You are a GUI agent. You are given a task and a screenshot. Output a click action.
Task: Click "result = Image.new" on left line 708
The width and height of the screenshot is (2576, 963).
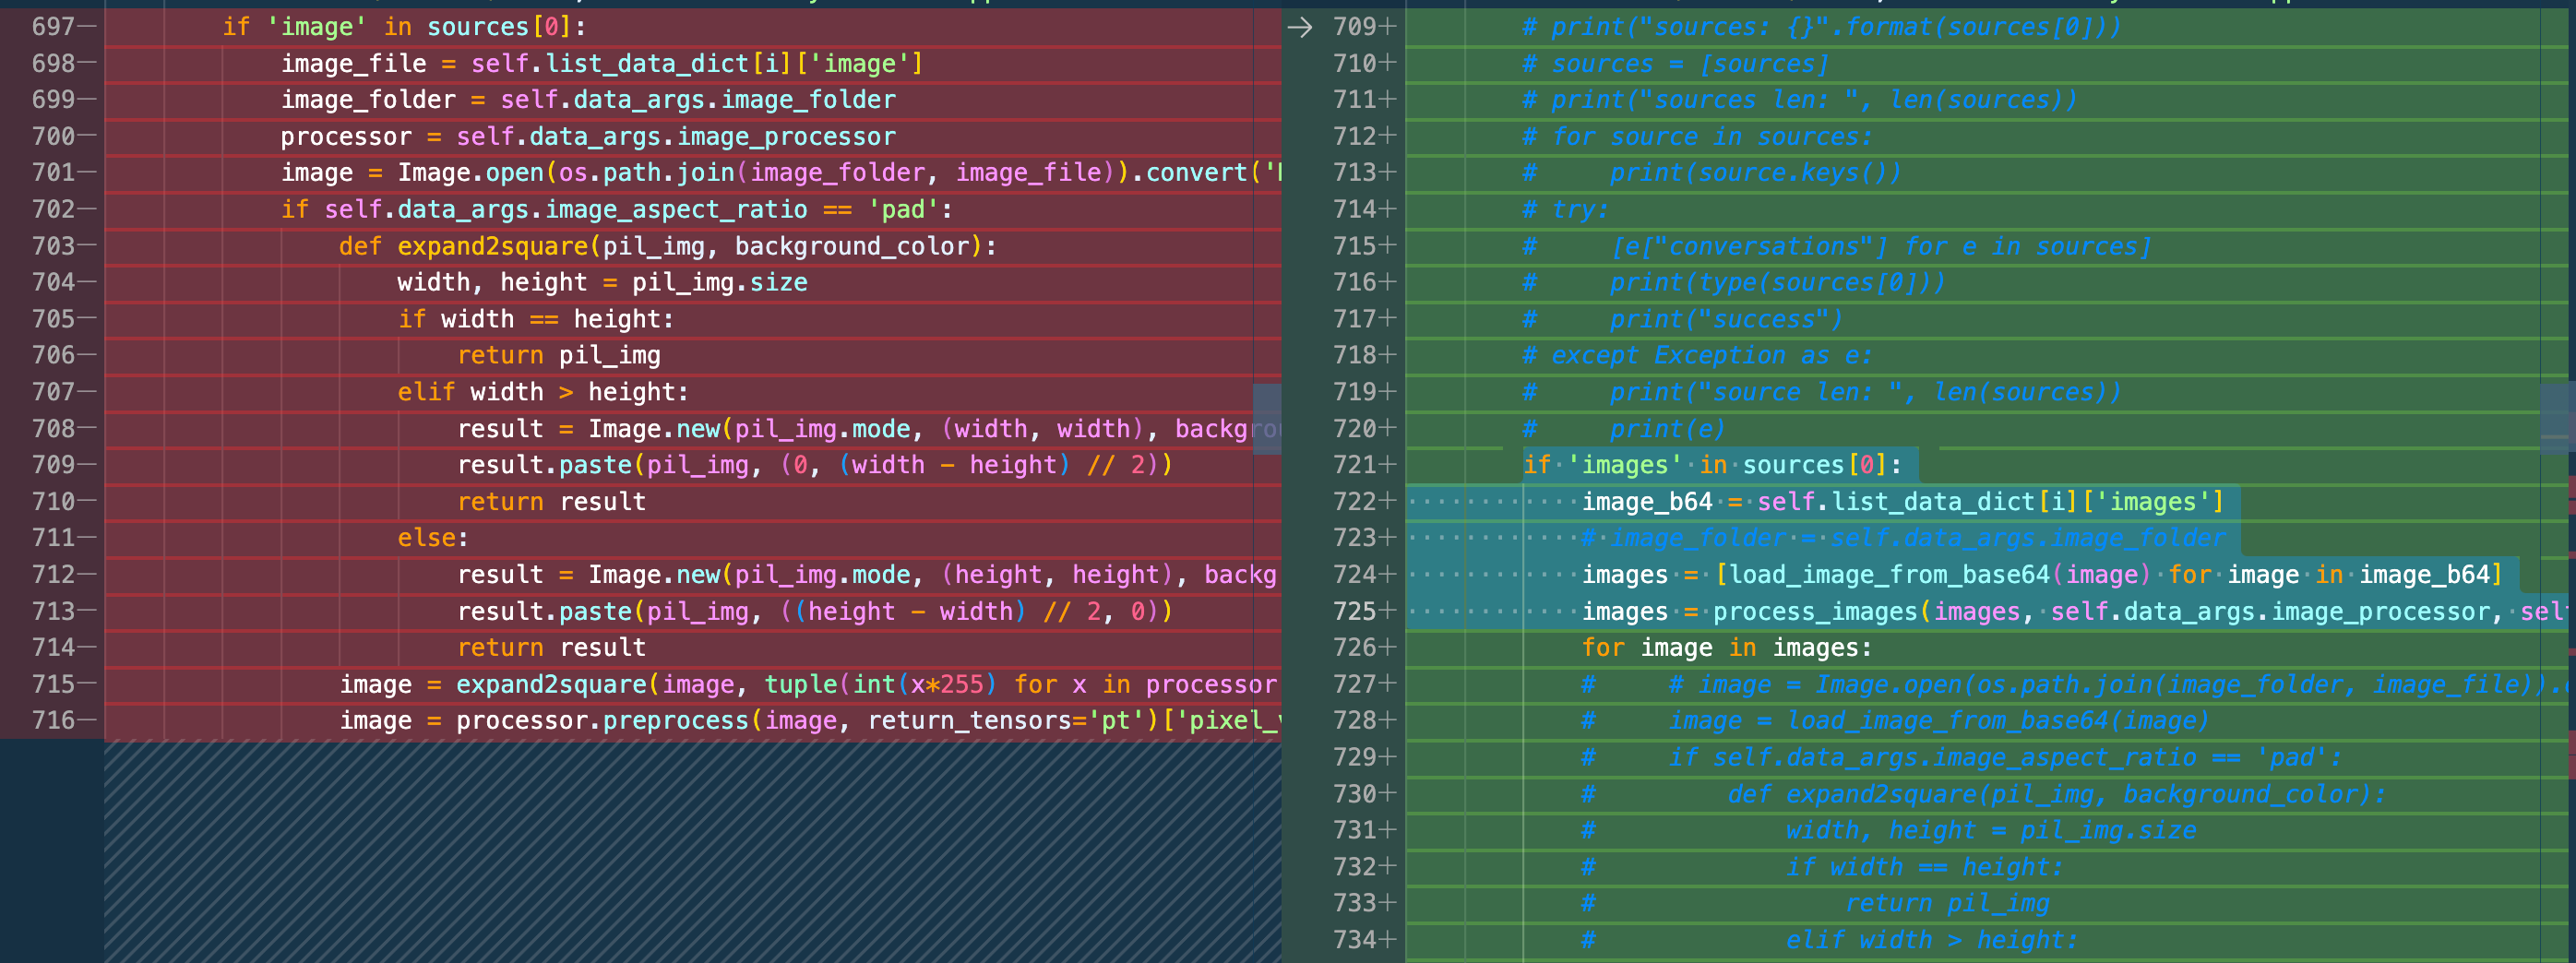coord(868,429)
